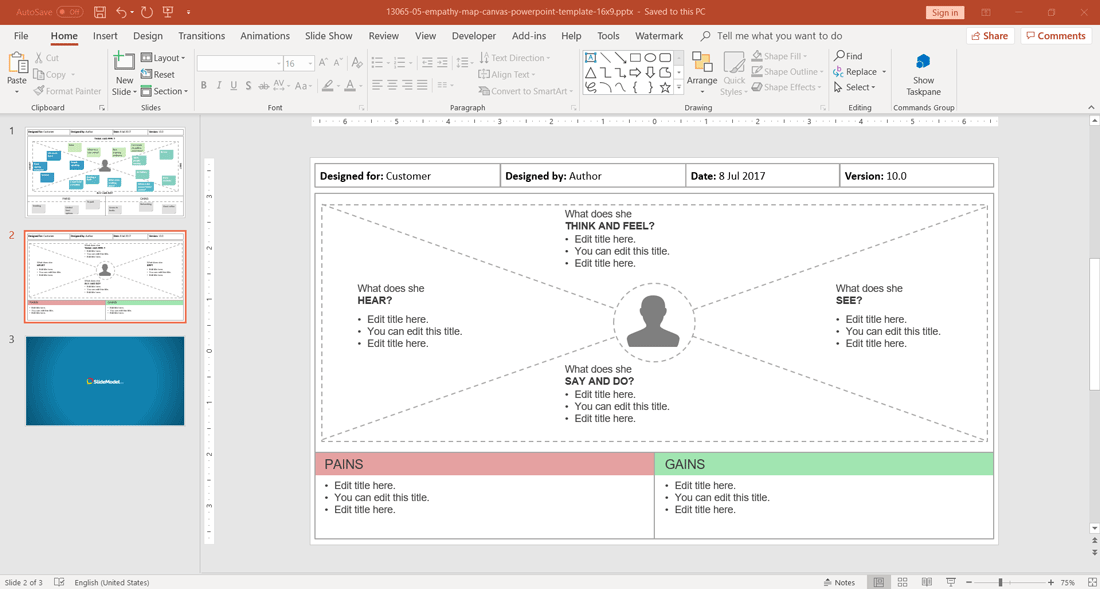Select the Rectangle shape in gallery

pyautogui.click(x=636, y=57)
